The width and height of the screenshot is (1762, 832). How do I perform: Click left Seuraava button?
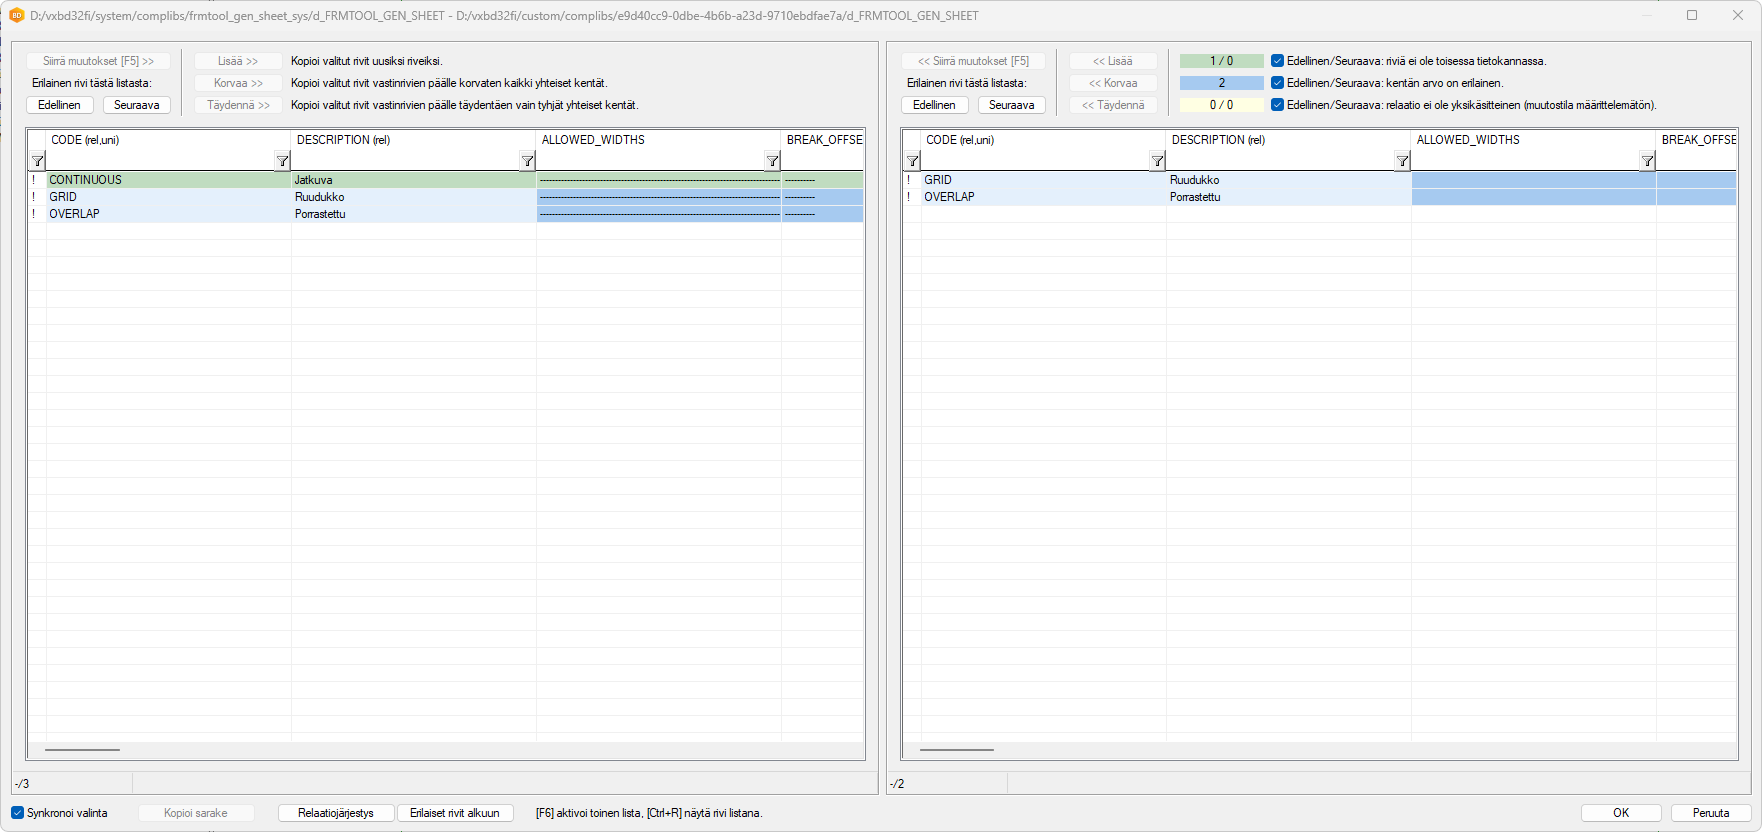click(137, 105)
